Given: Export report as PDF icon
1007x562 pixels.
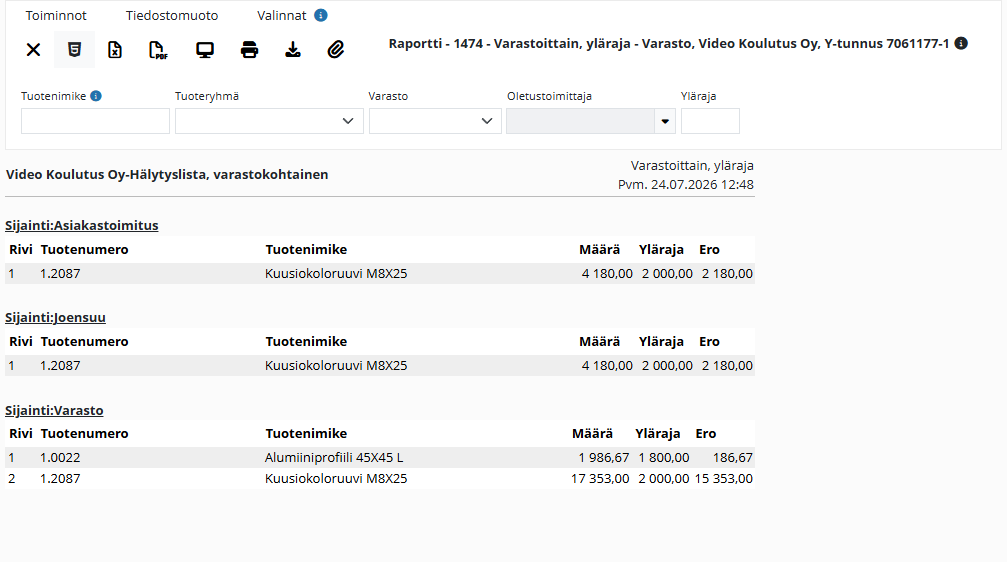Looking at the screenshot, I should pyautogui.click(x=158, y=49).
